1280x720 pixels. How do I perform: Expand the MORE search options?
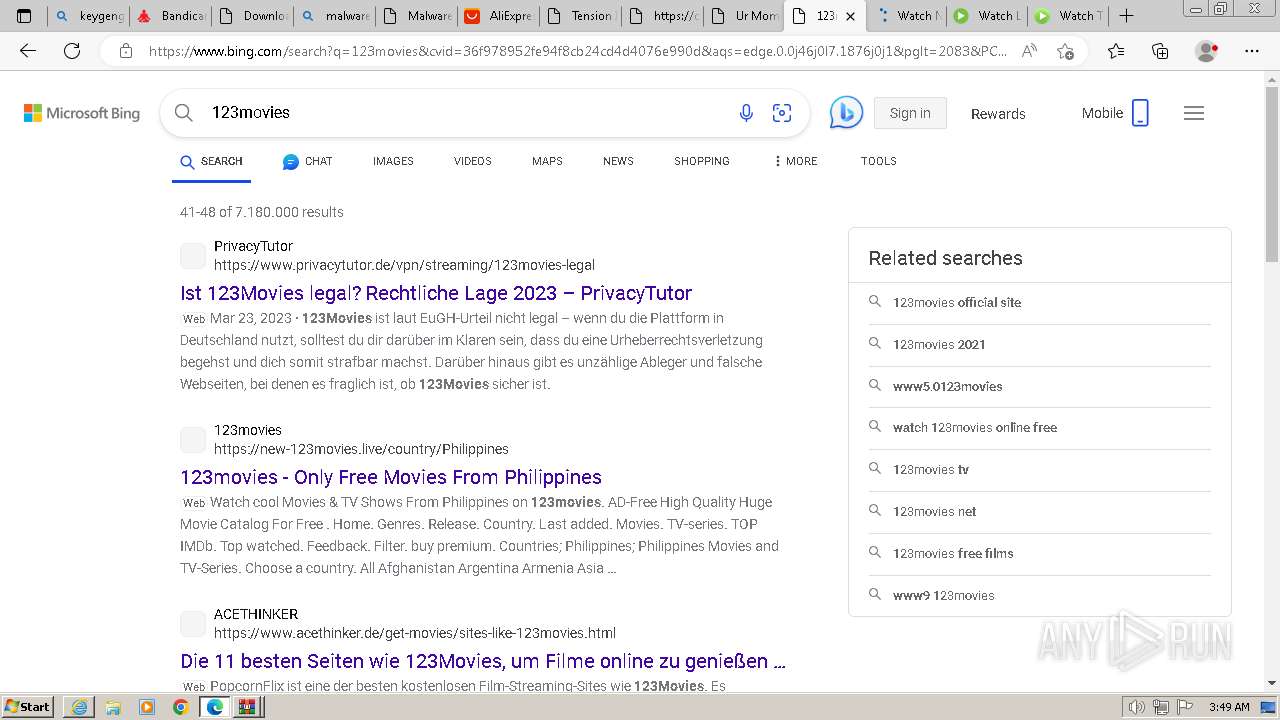pos(796,161)
